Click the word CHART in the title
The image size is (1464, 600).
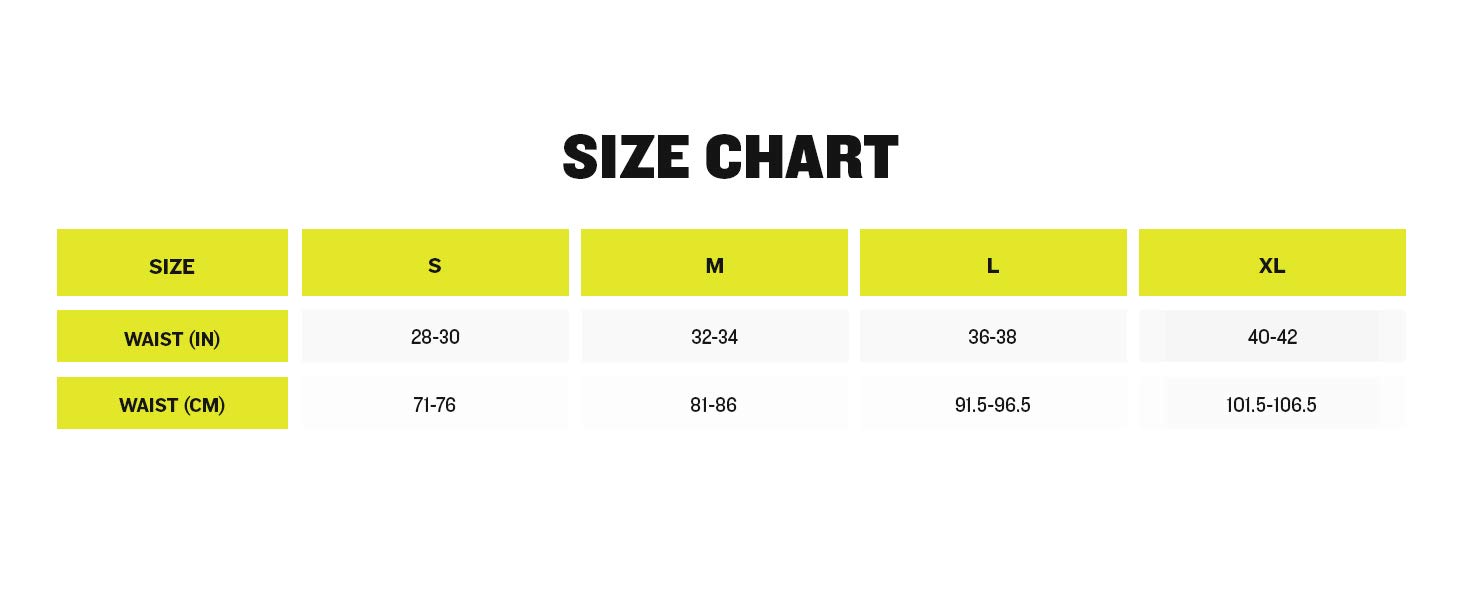(x=801, y=158)
